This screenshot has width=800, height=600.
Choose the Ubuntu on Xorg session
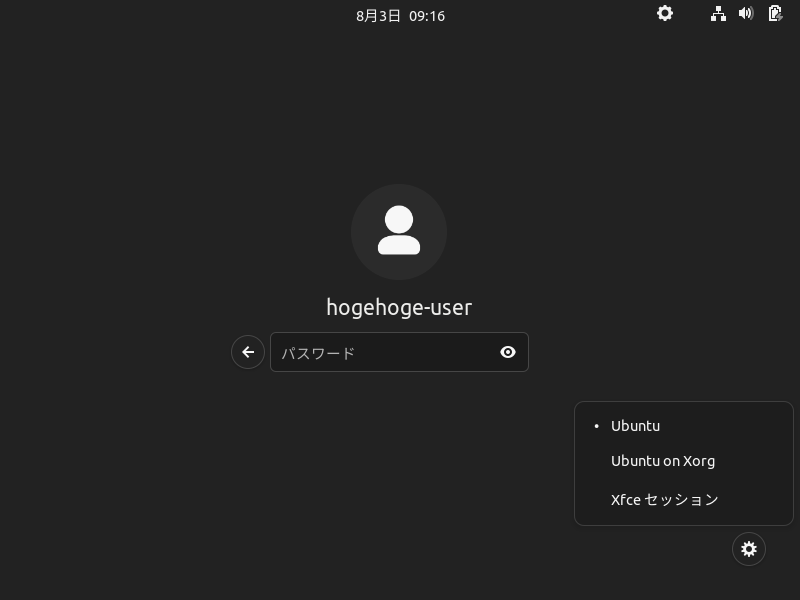point(684,461)
